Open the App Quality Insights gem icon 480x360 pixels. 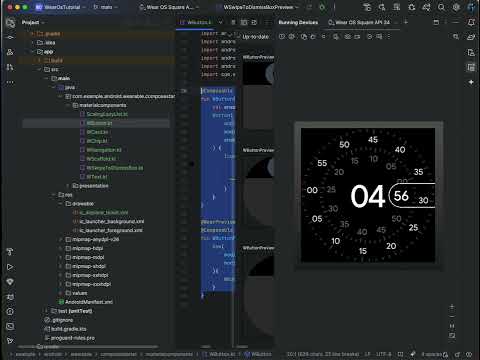pyautogui.click(x=10, y=282)
